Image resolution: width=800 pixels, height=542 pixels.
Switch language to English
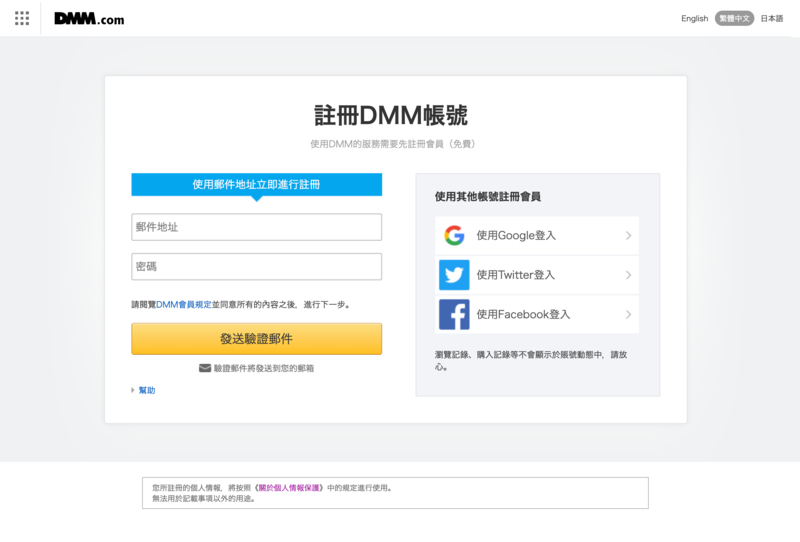point(694,18)
